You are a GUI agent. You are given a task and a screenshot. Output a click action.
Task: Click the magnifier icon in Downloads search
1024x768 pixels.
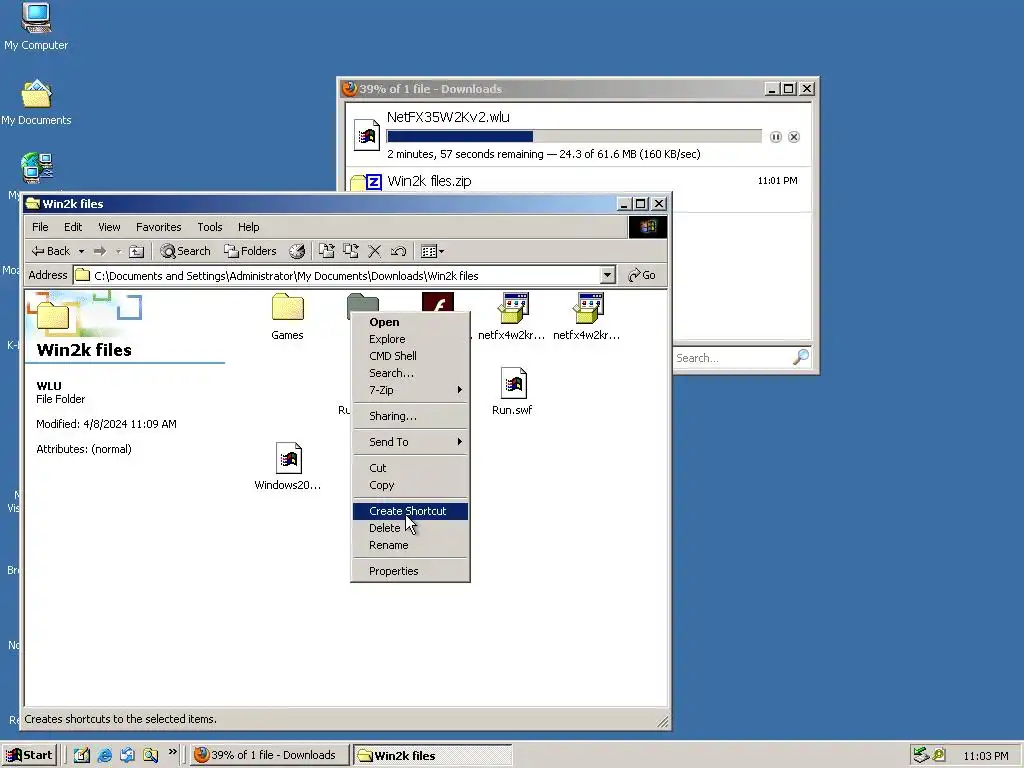coord(801,357)
